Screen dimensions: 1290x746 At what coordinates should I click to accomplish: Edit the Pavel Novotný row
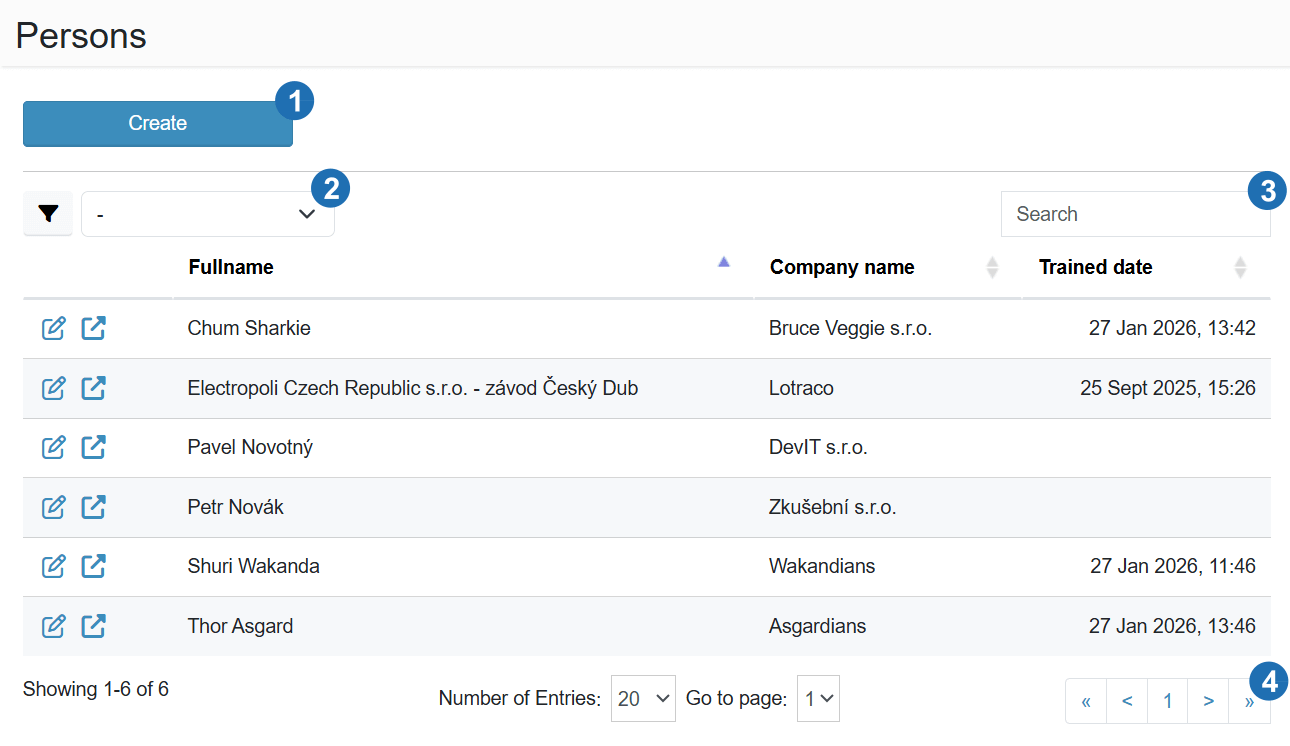point(54,447)
